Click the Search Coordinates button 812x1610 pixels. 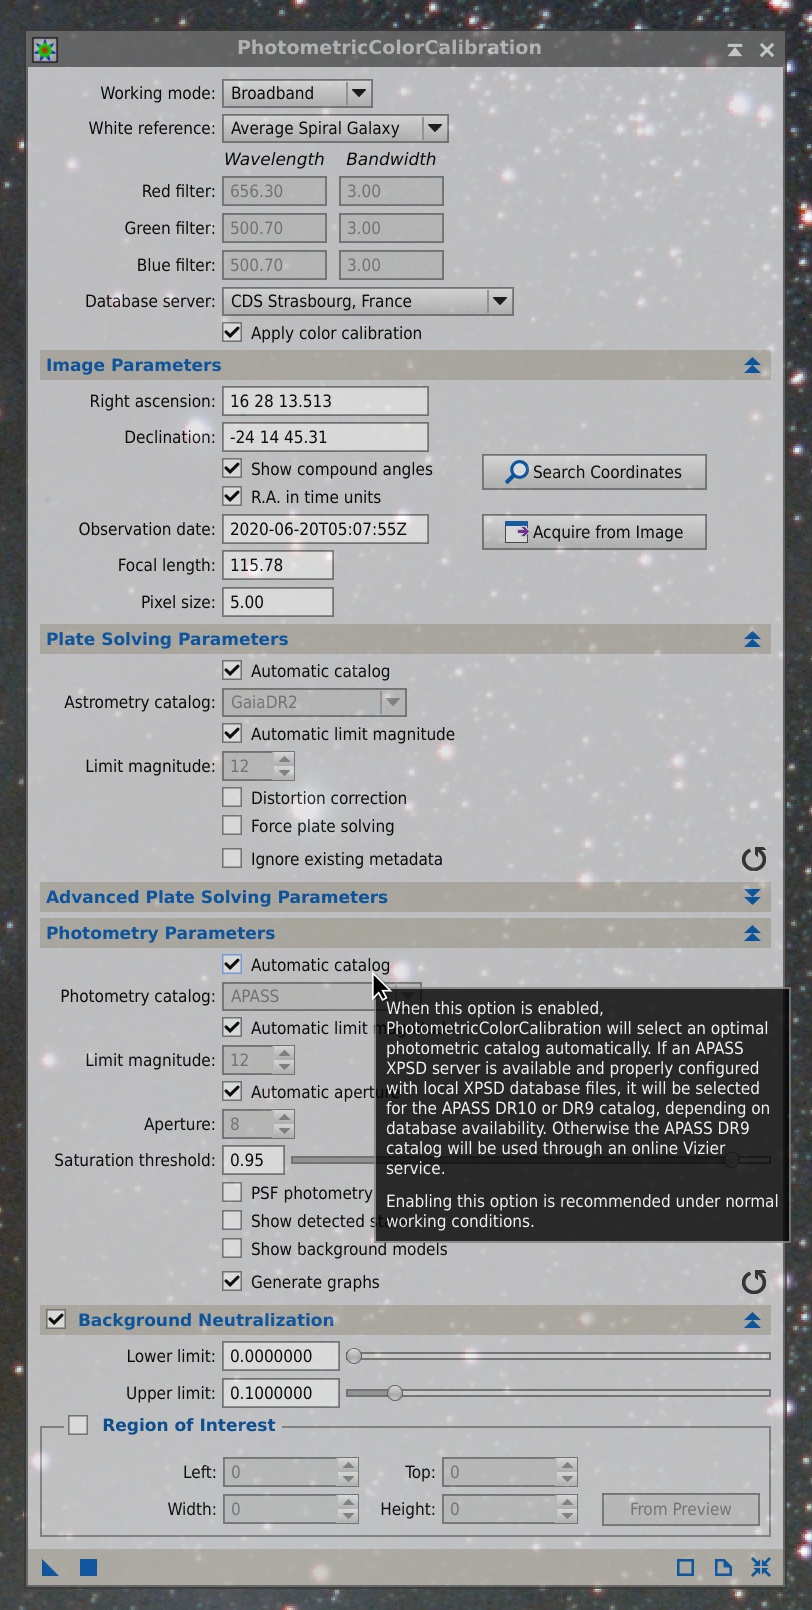click(594, 472)
